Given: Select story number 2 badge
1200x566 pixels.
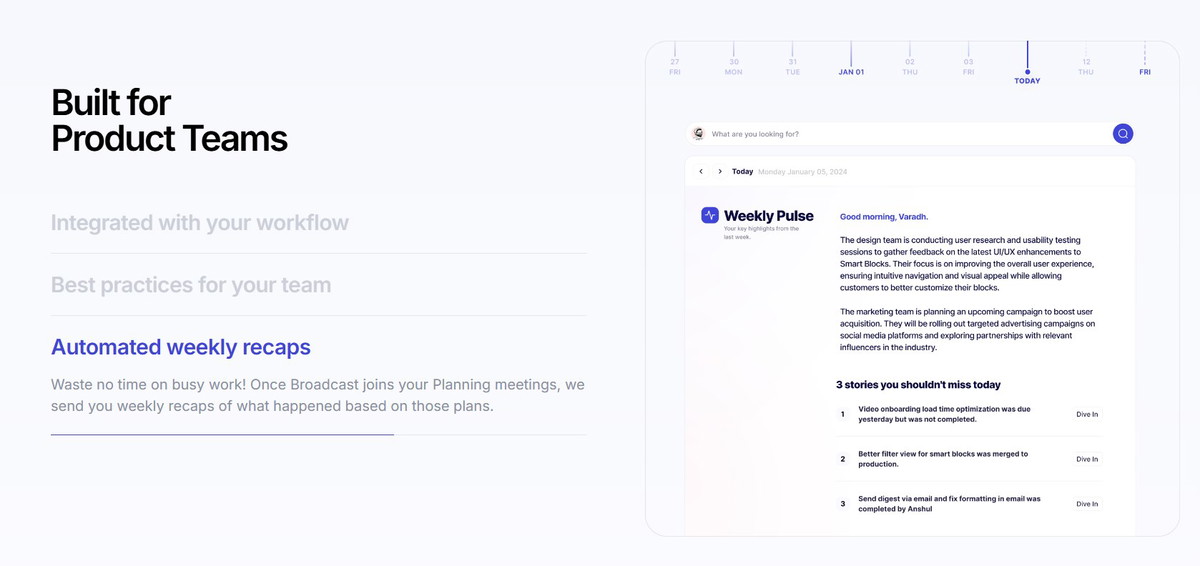Looking at the screenshot, I should (843, 459).
